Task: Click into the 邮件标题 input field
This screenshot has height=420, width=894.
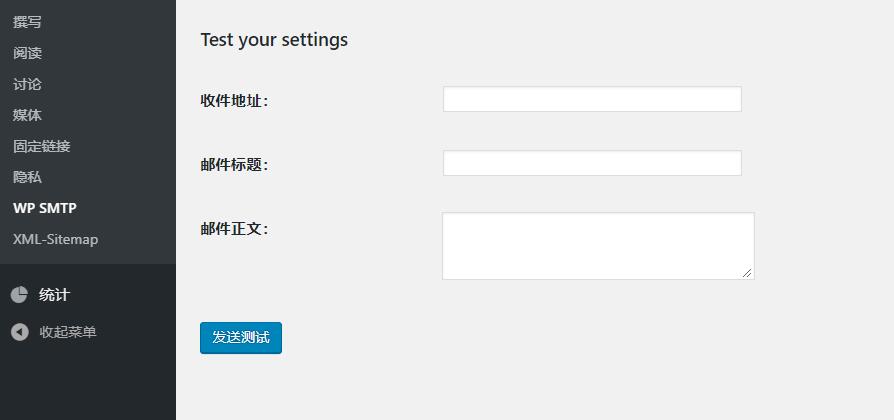Action: [x=592, y=163]
